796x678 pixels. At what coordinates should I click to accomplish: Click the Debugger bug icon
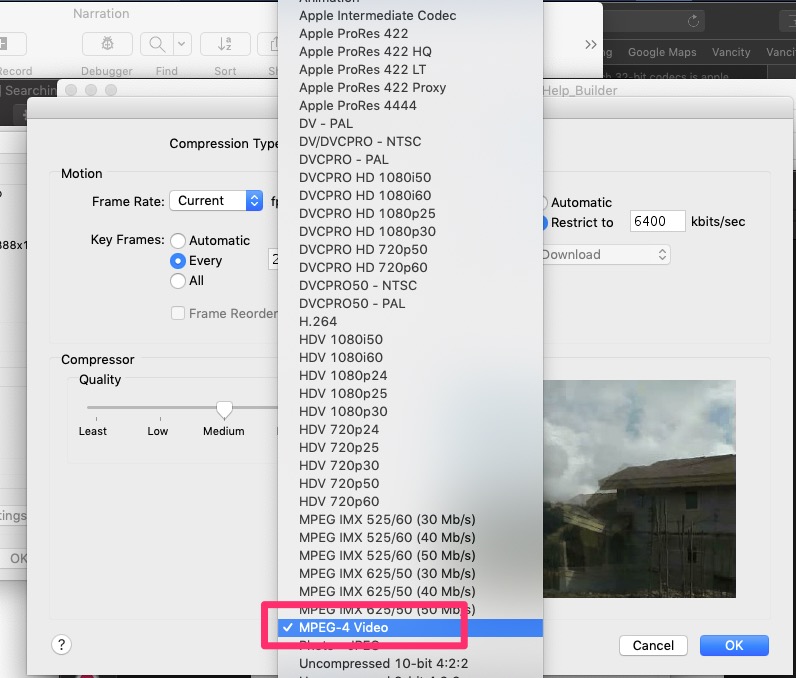pos(107,45)
